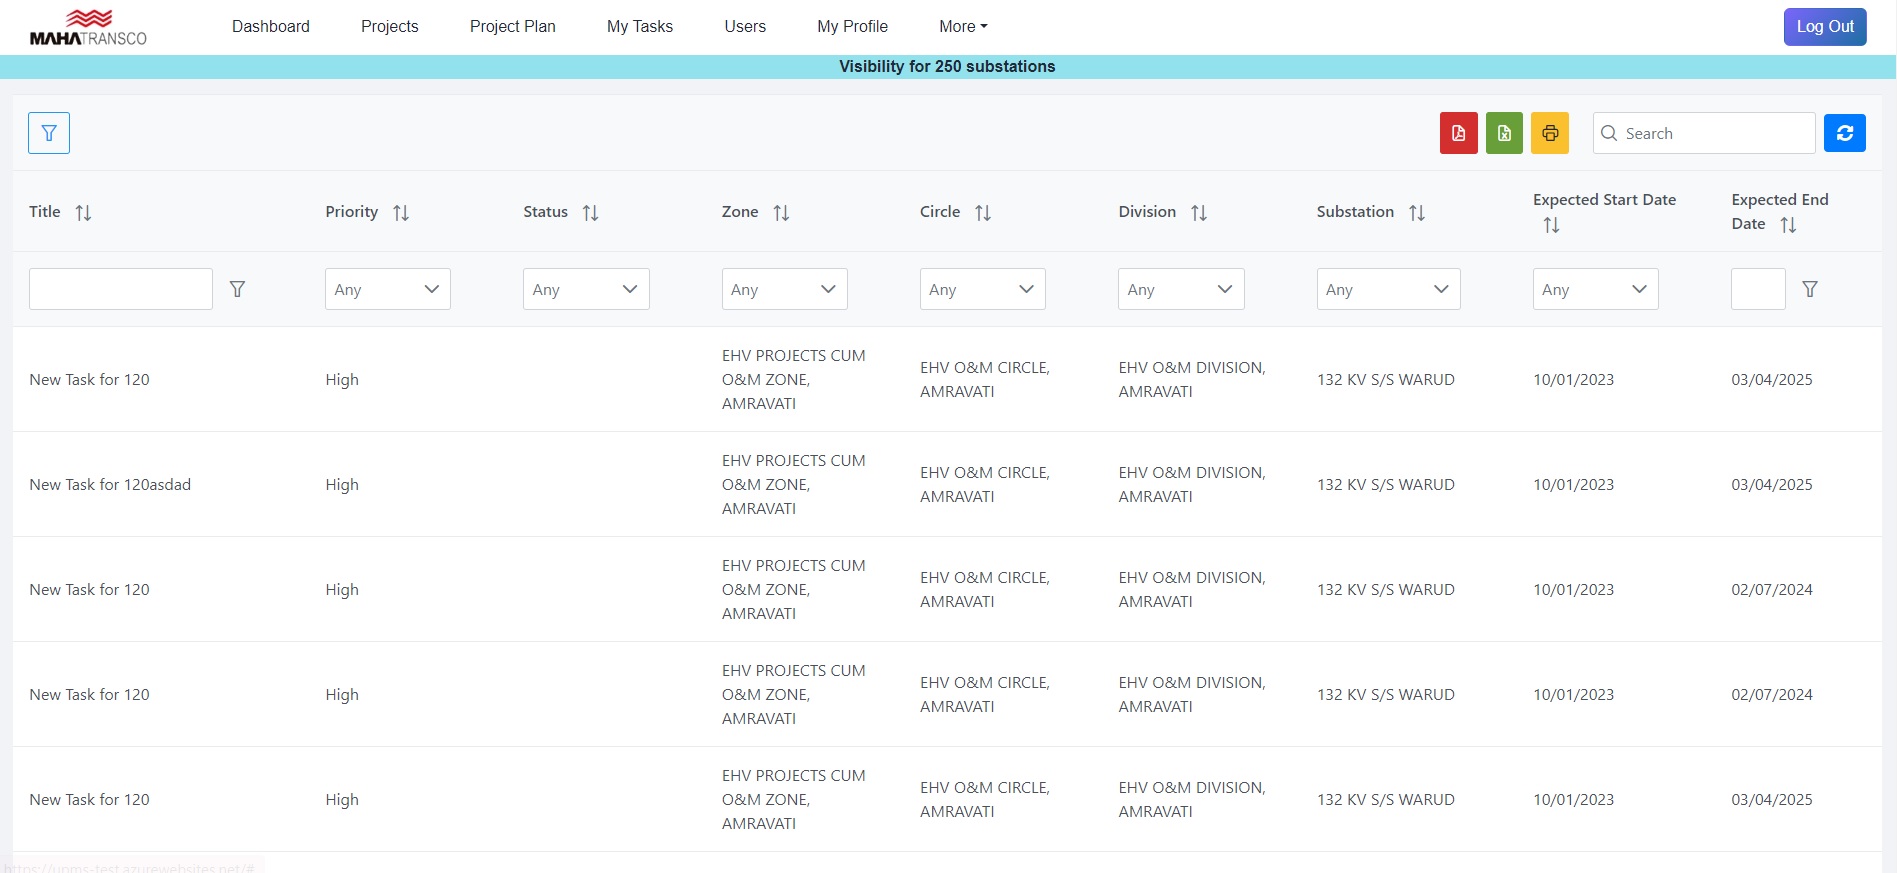Focus the Search box
Screen dimensions: 1897x873
1704,133
